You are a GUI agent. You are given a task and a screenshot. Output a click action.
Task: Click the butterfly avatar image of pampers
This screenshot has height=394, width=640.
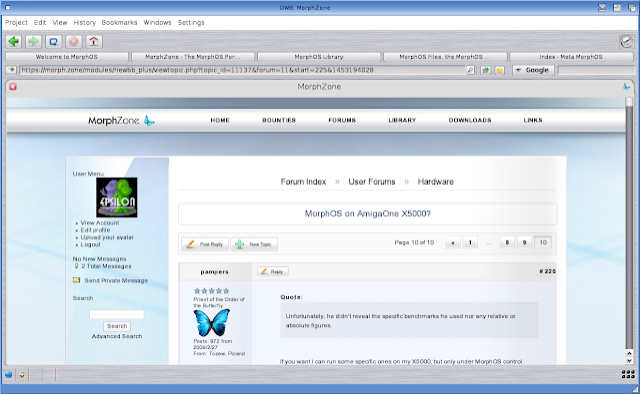coord(211,323)
